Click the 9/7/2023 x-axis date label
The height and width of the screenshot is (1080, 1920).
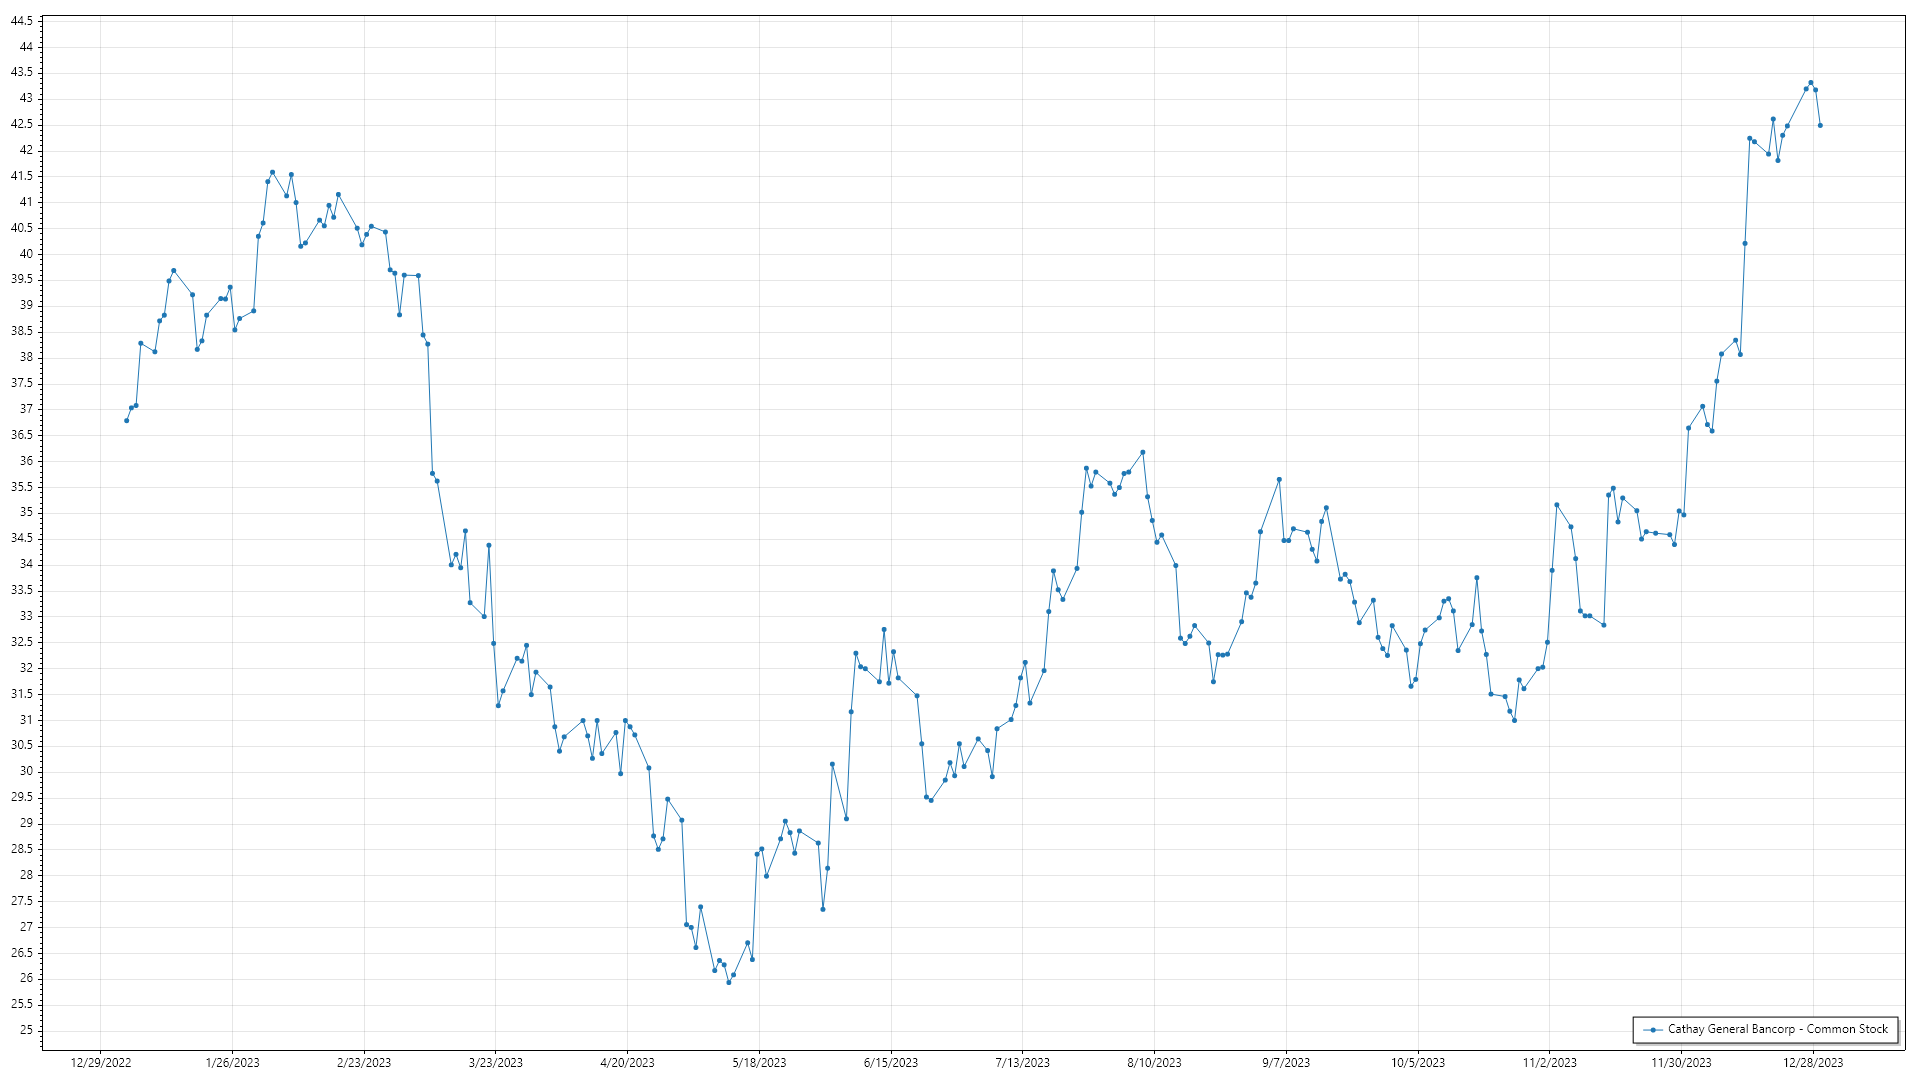tap(1286, 1062)
